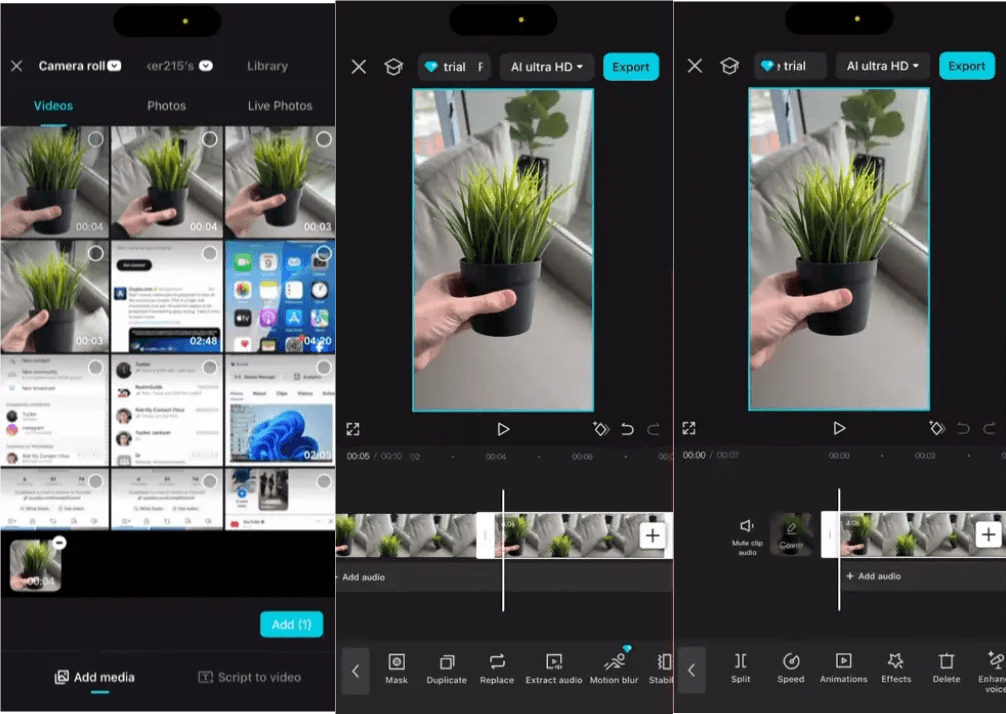This screenshot has height=714, width=1006.
Task: Switch to the Live Photos tab
Action: (280, 106)
